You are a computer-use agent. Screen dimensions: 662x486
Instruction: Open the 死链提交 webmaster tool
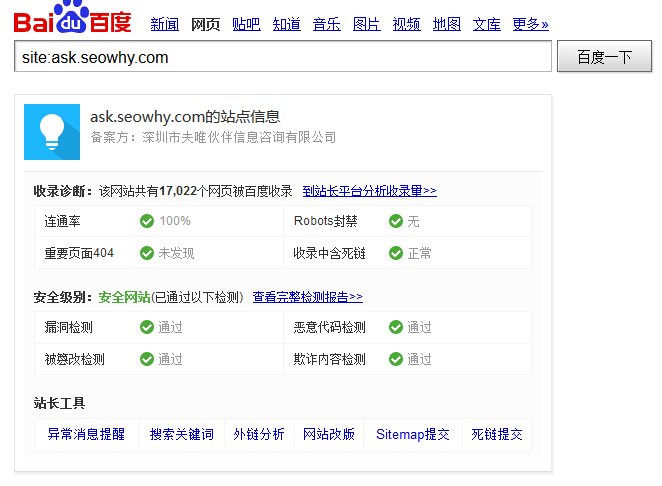pos(496,434)
